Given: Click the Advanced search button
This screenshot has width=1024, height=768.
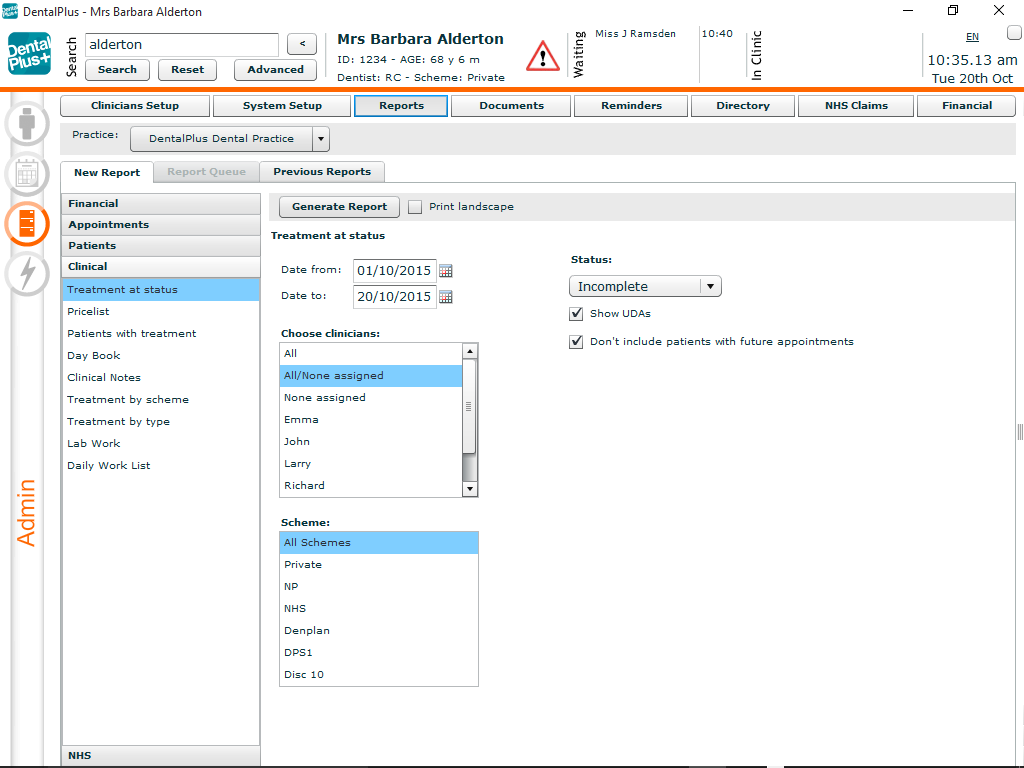Looking at the screenshot, I should pyautogui.click(x=276, y=70).
